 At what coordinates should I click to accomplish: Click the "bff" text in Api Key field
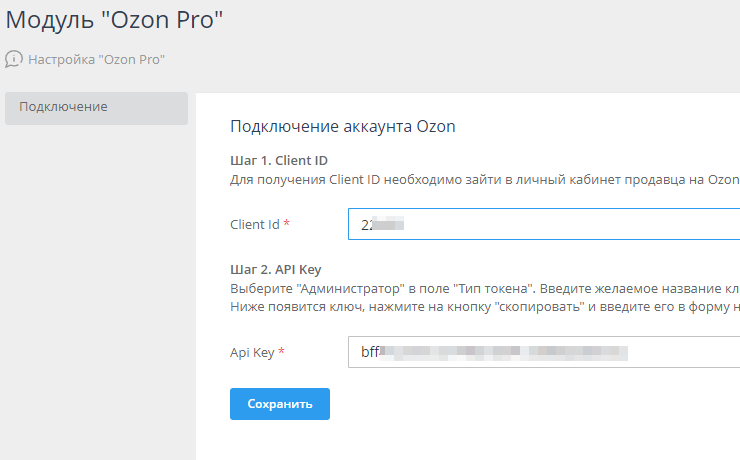[x=371, y=352]
